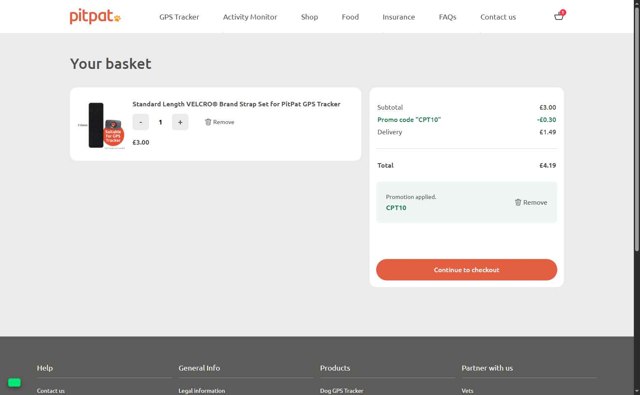The width and height of the screenshot is (640, 395).
Task: Remove the CPT10 promotion
Action: pos(531,202)
